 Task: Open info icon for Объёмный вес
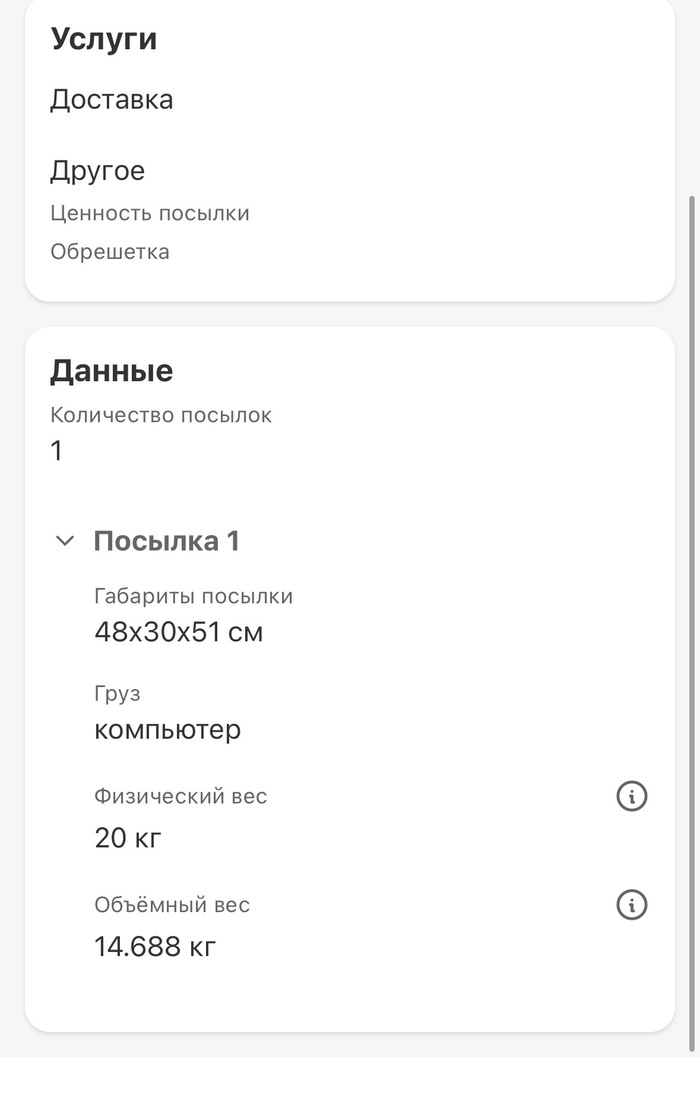coord(631,905)
